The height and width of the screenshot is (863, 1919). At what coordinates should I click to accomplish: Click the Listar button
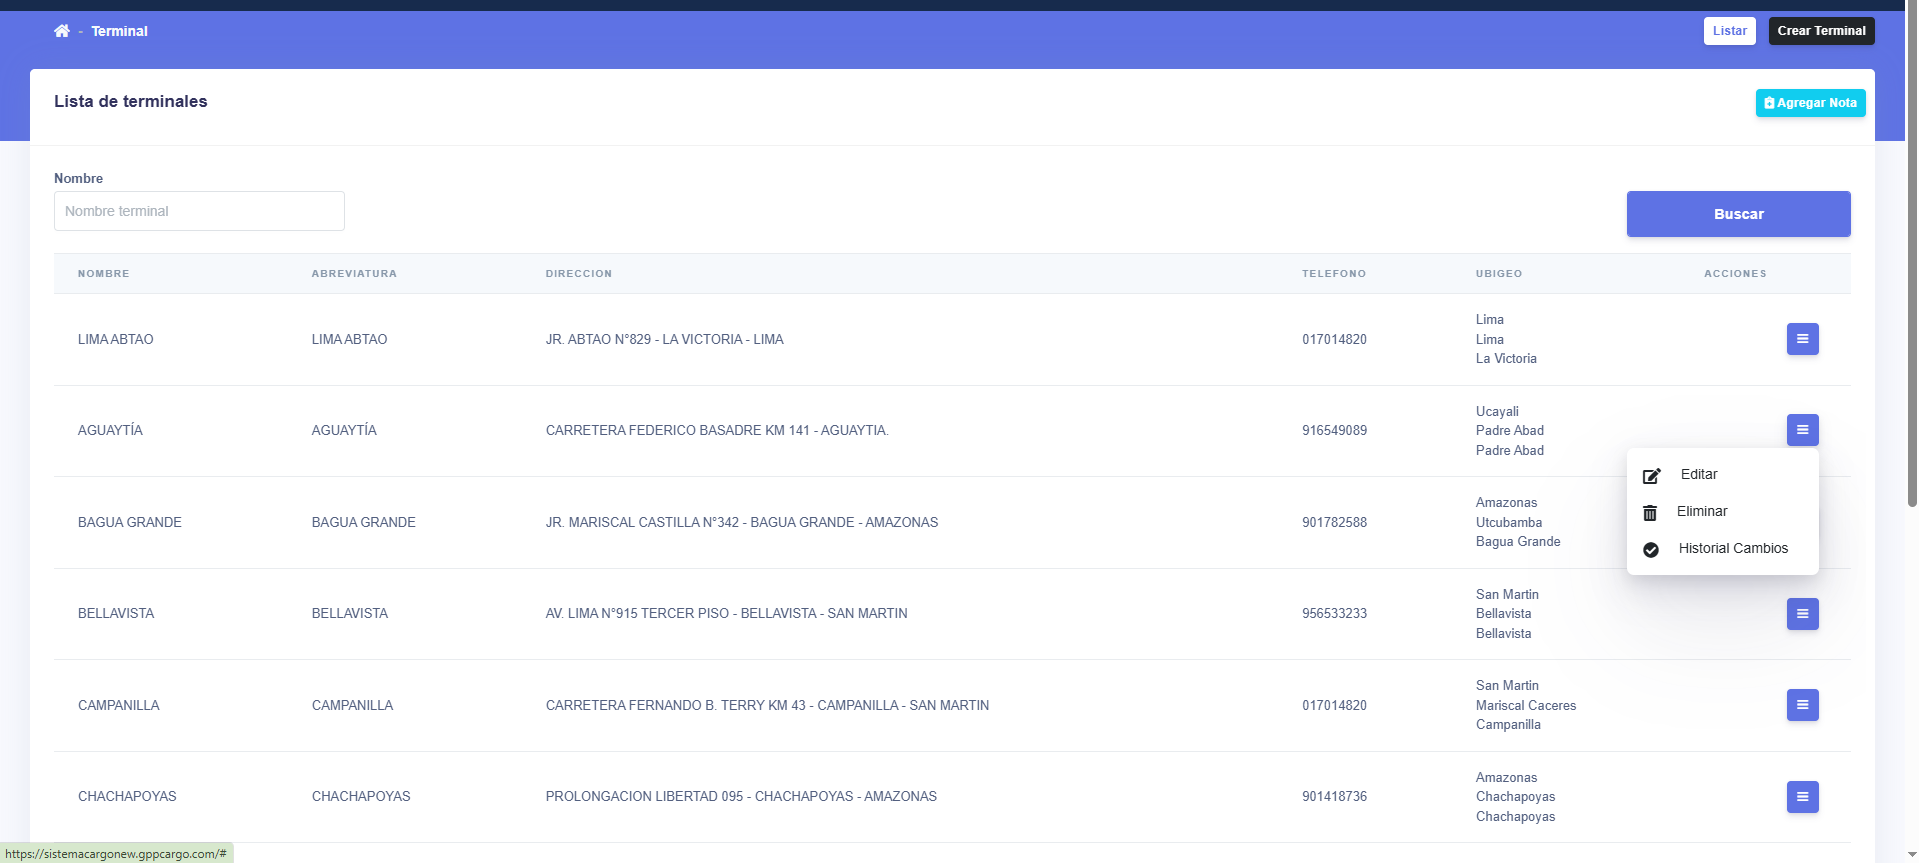point(1729,31)
